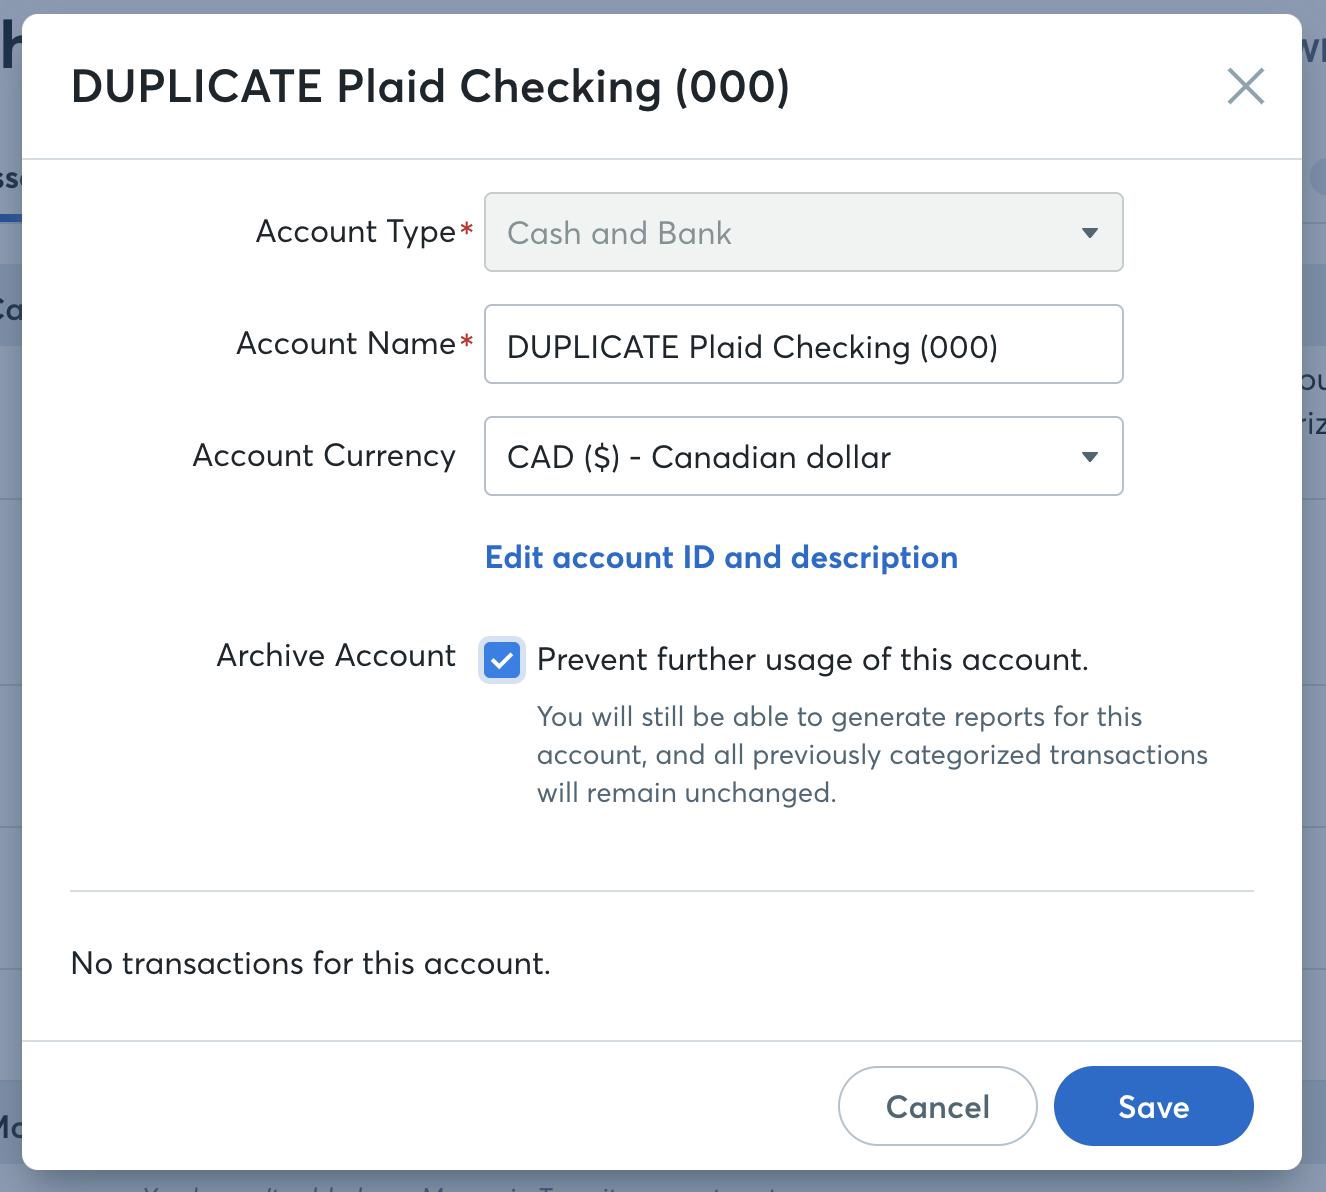
Task: Open the Account Type selector showing Cash and Bank
Action: click(x=804, y=232)
